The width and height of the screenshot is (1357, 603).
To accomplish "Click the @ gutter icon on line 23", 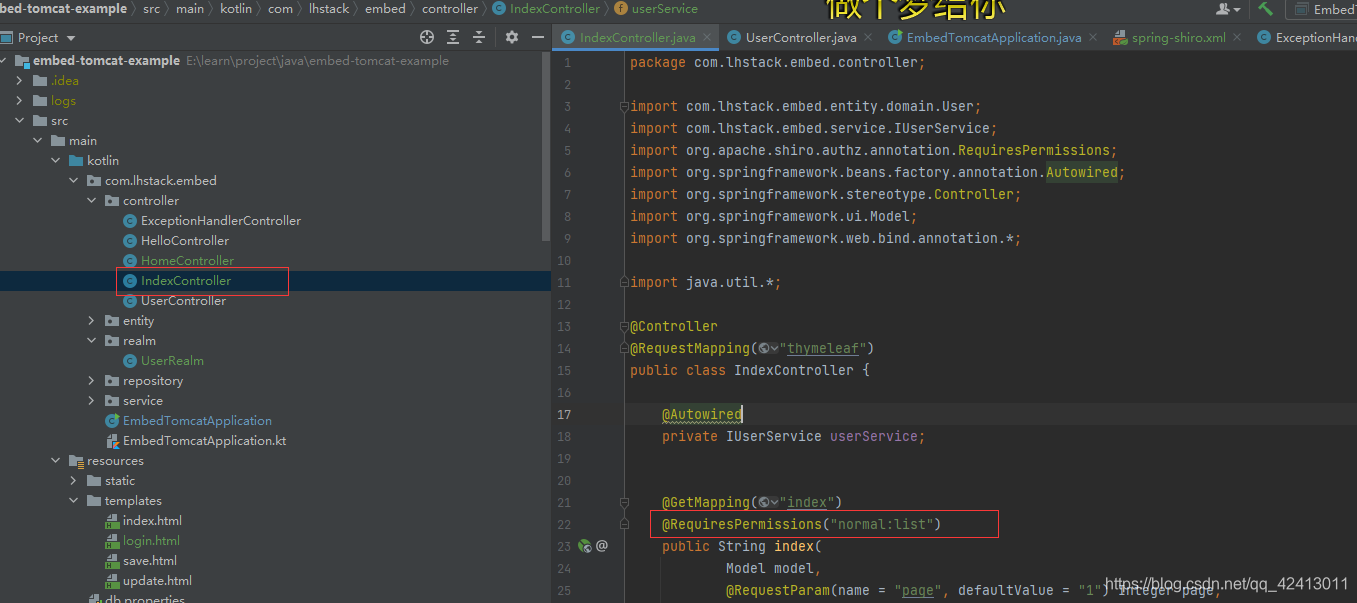I will [602, 546].
